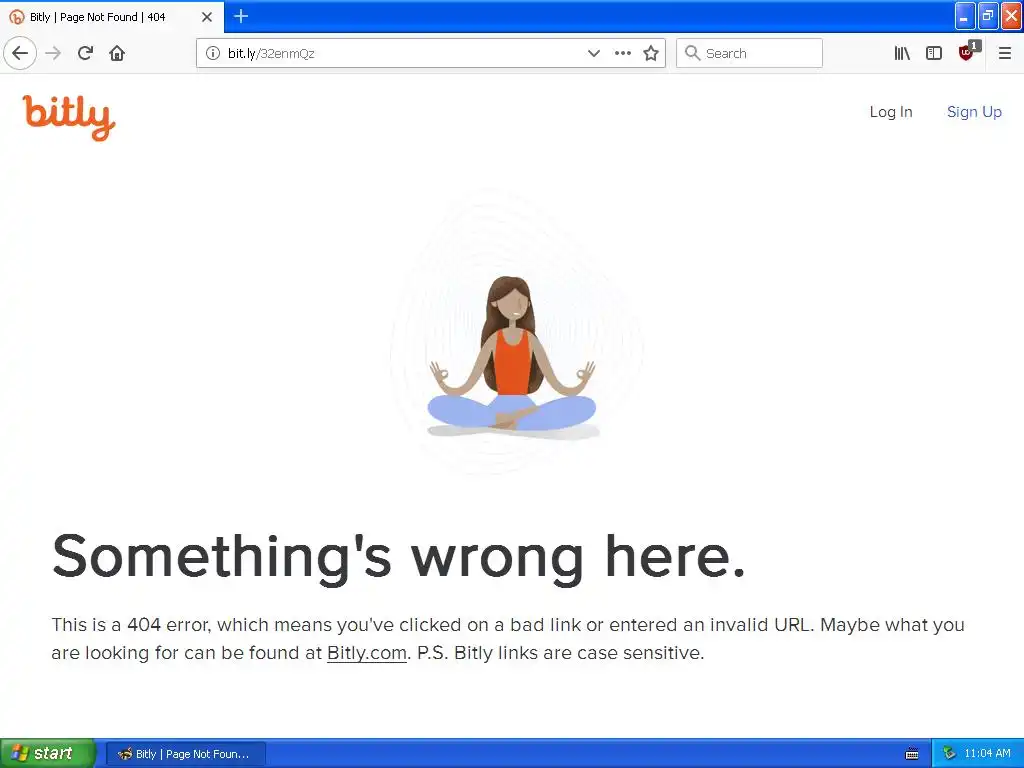Expand the address bar history dropdown

(594, 53)
